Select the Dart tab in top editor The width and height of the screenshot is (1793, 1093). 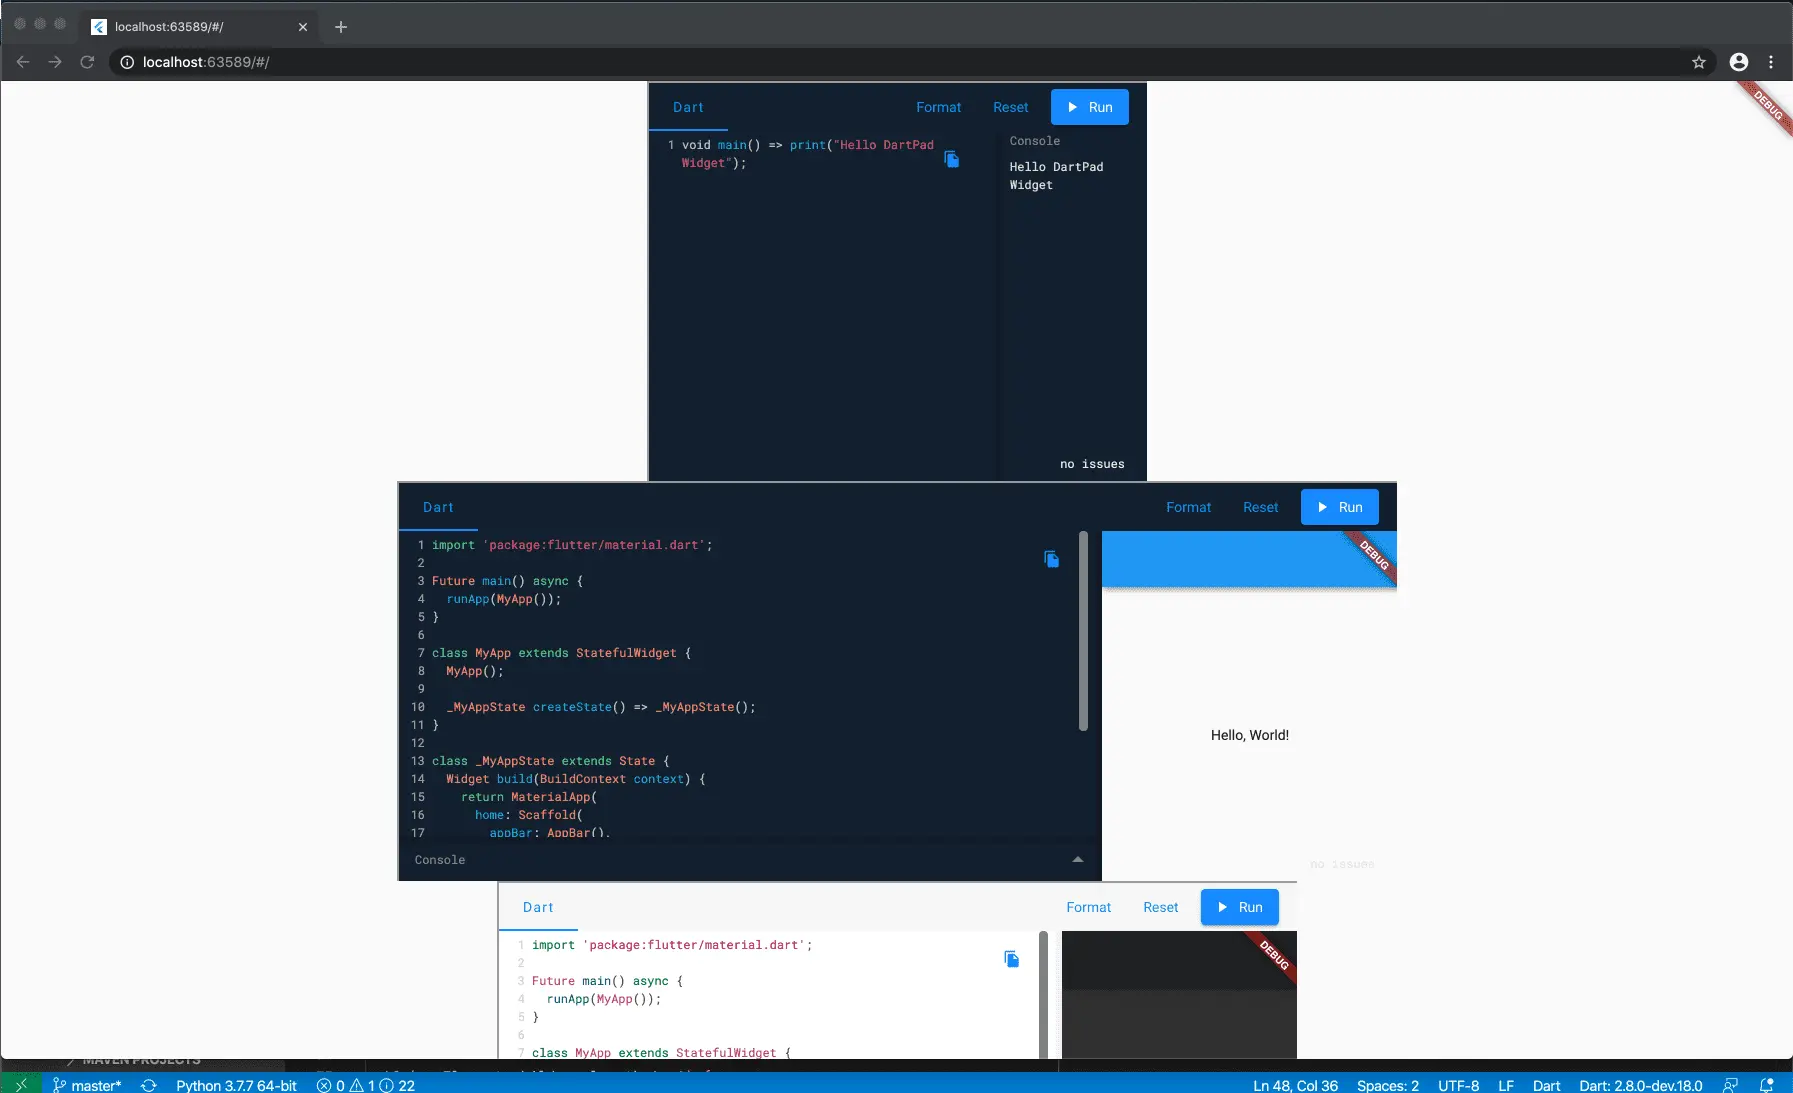688,107
